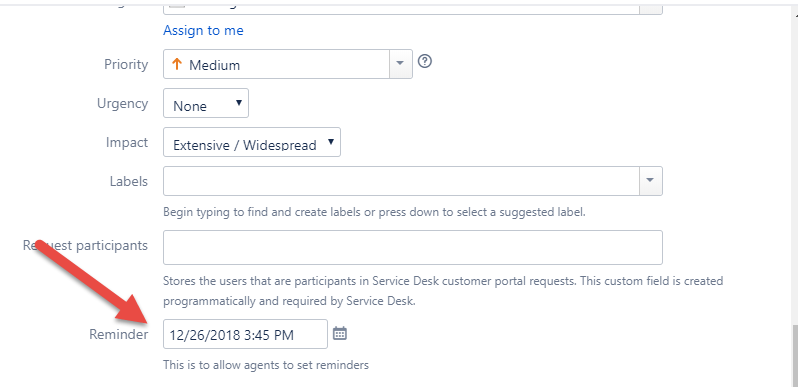Screen dimensions: 798x387
Task: Click the Reminder field label
Action: pyautogui.click(x=119, y=334)
